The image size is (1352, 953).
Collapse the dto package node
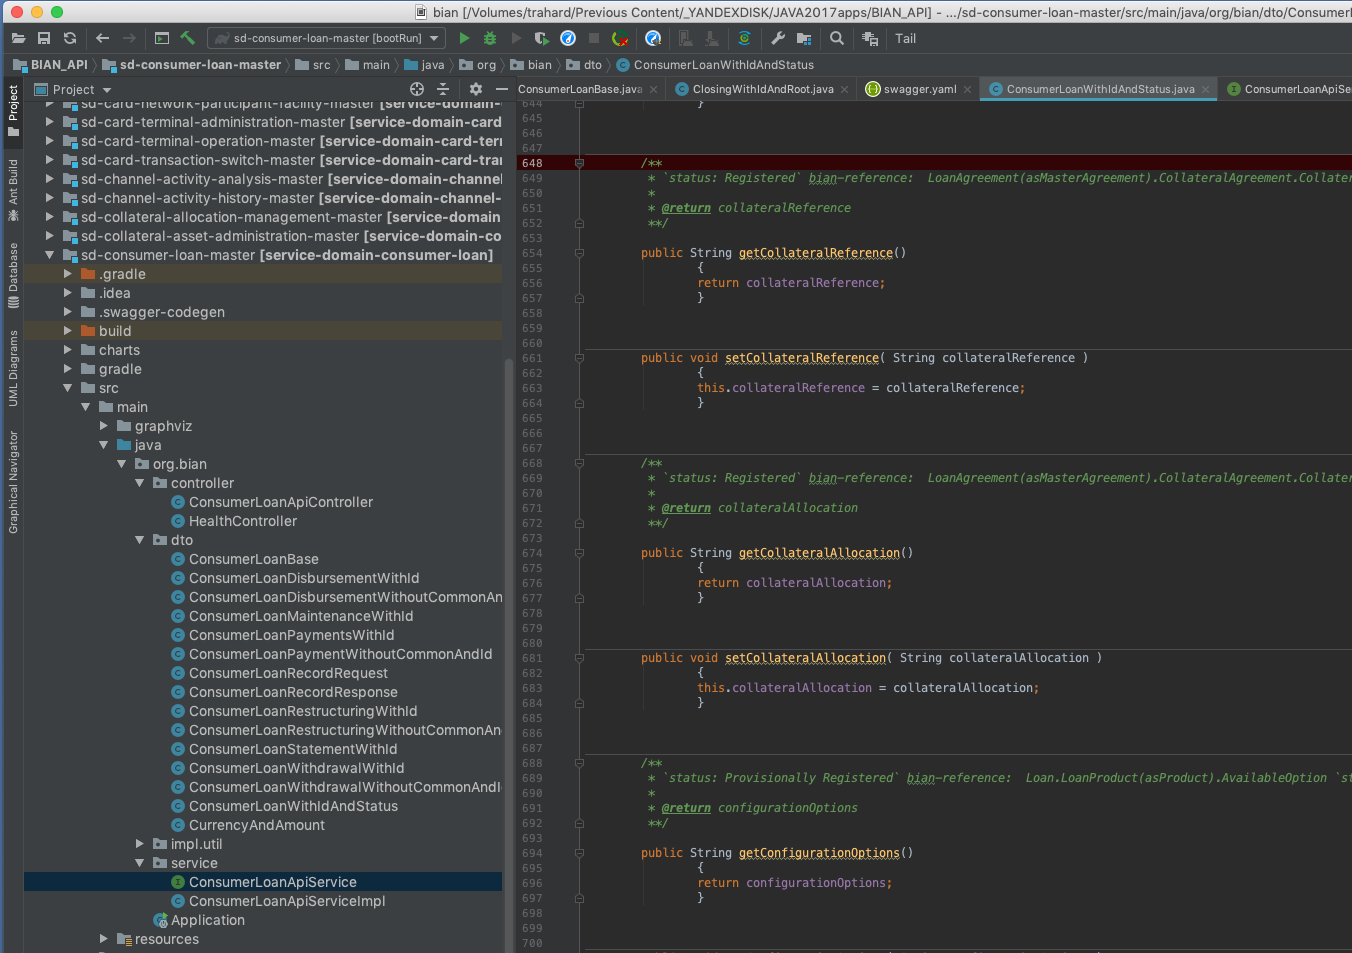tap(140, 540)
